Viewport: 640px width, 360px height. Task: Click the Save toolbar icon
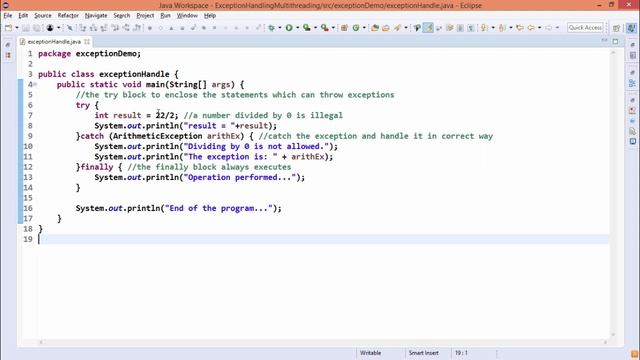pos(26,28)
